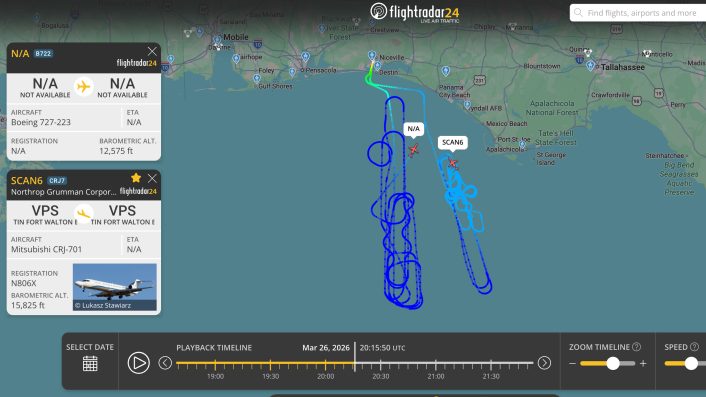Open the Flightradar24 logo homepage
Screen dimensions: 706x397
(x=415, y=13)
